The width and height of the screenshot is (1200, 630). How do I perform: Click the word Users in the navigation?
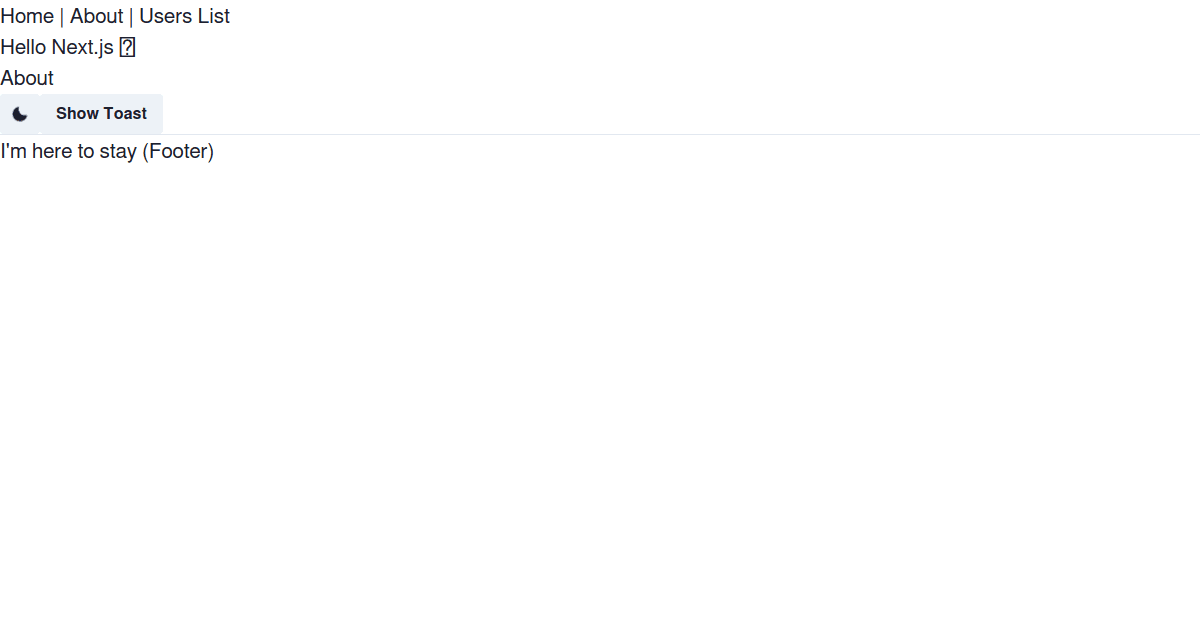pos(165,16)
